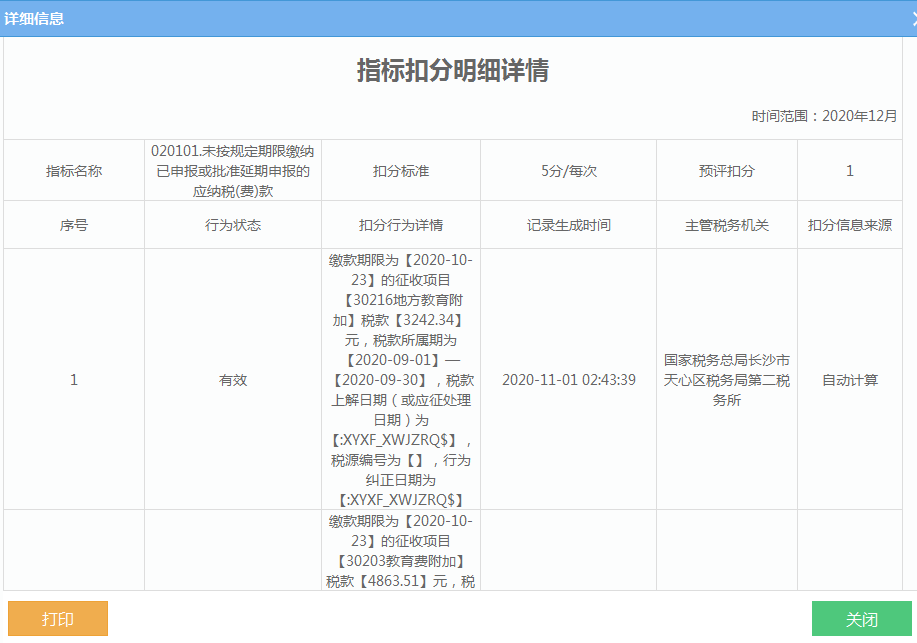
Task: Click the 预评扣分 label cell
Action: (727, 171)
